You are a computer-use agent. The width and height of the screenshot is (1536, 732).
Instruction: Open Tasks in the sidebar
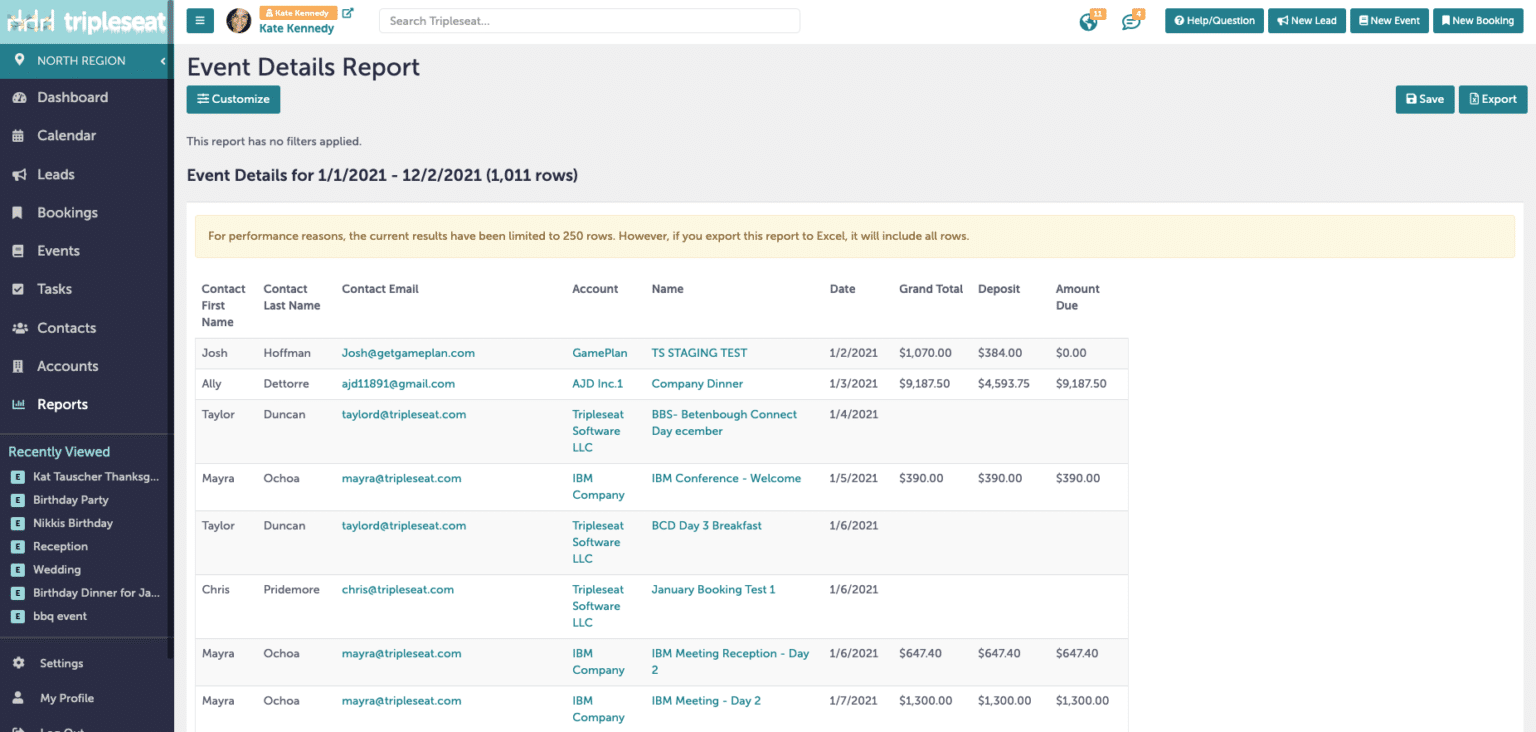coord(54,289)
